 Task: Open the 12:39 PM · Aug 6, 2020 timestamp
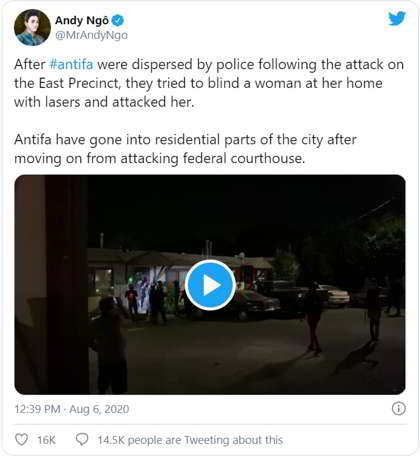(x=72, y=409)
